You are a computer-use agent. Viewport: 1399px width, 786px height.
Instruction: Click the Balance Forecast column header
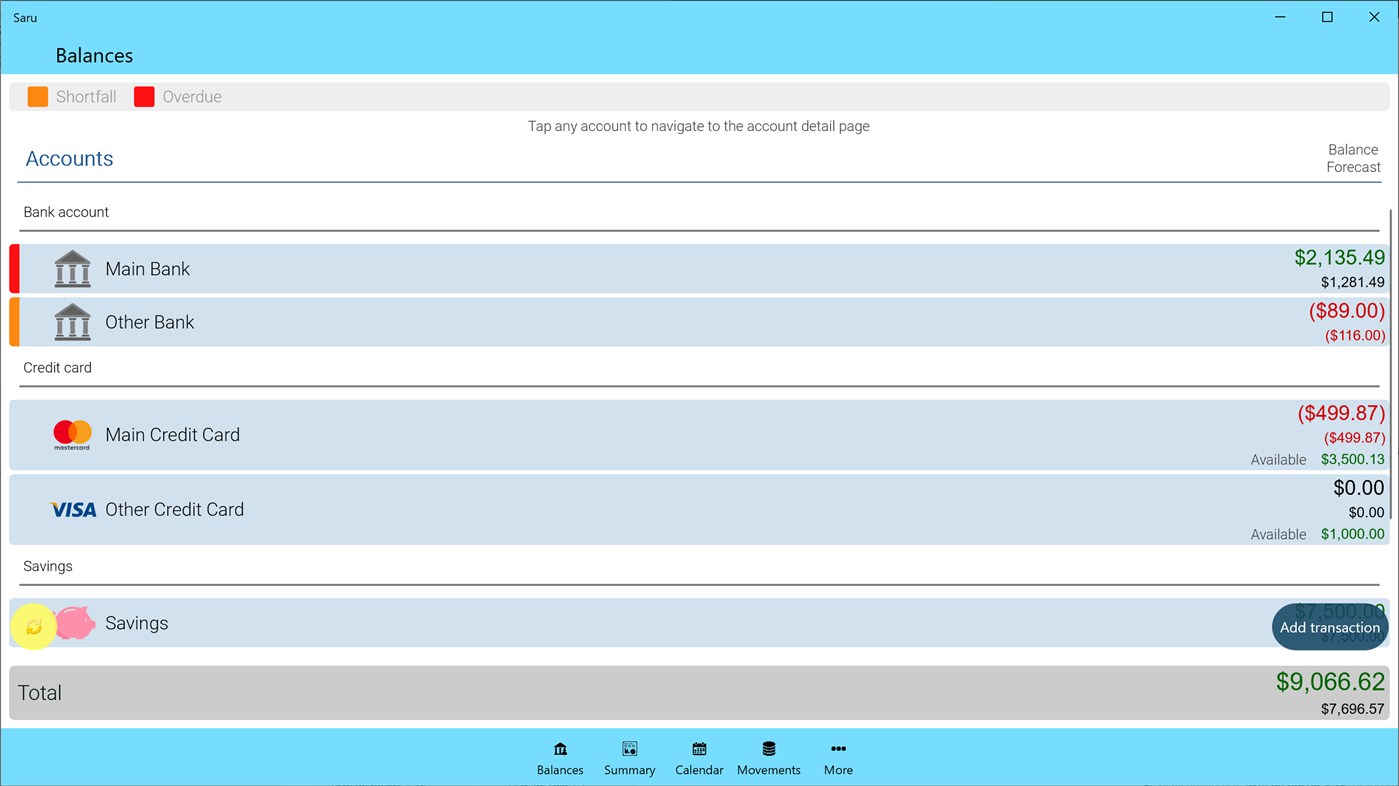[x=1352, y=158]
